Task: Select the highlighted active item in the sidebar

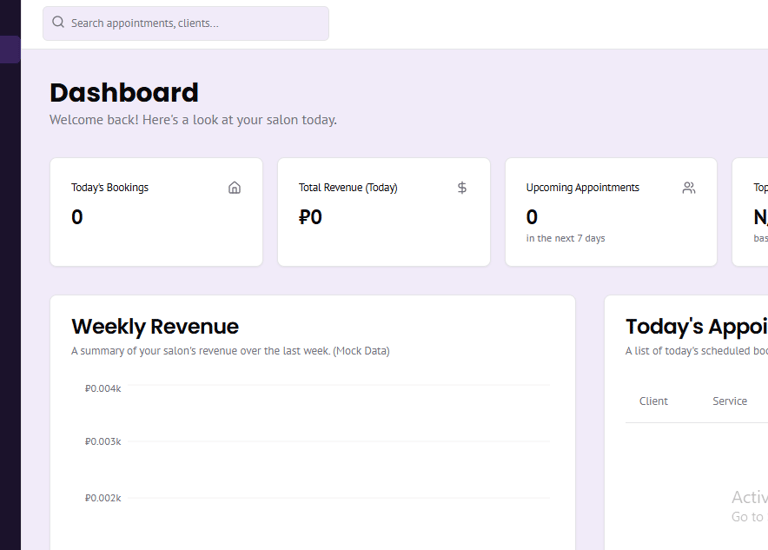Action: pos(10,49)
